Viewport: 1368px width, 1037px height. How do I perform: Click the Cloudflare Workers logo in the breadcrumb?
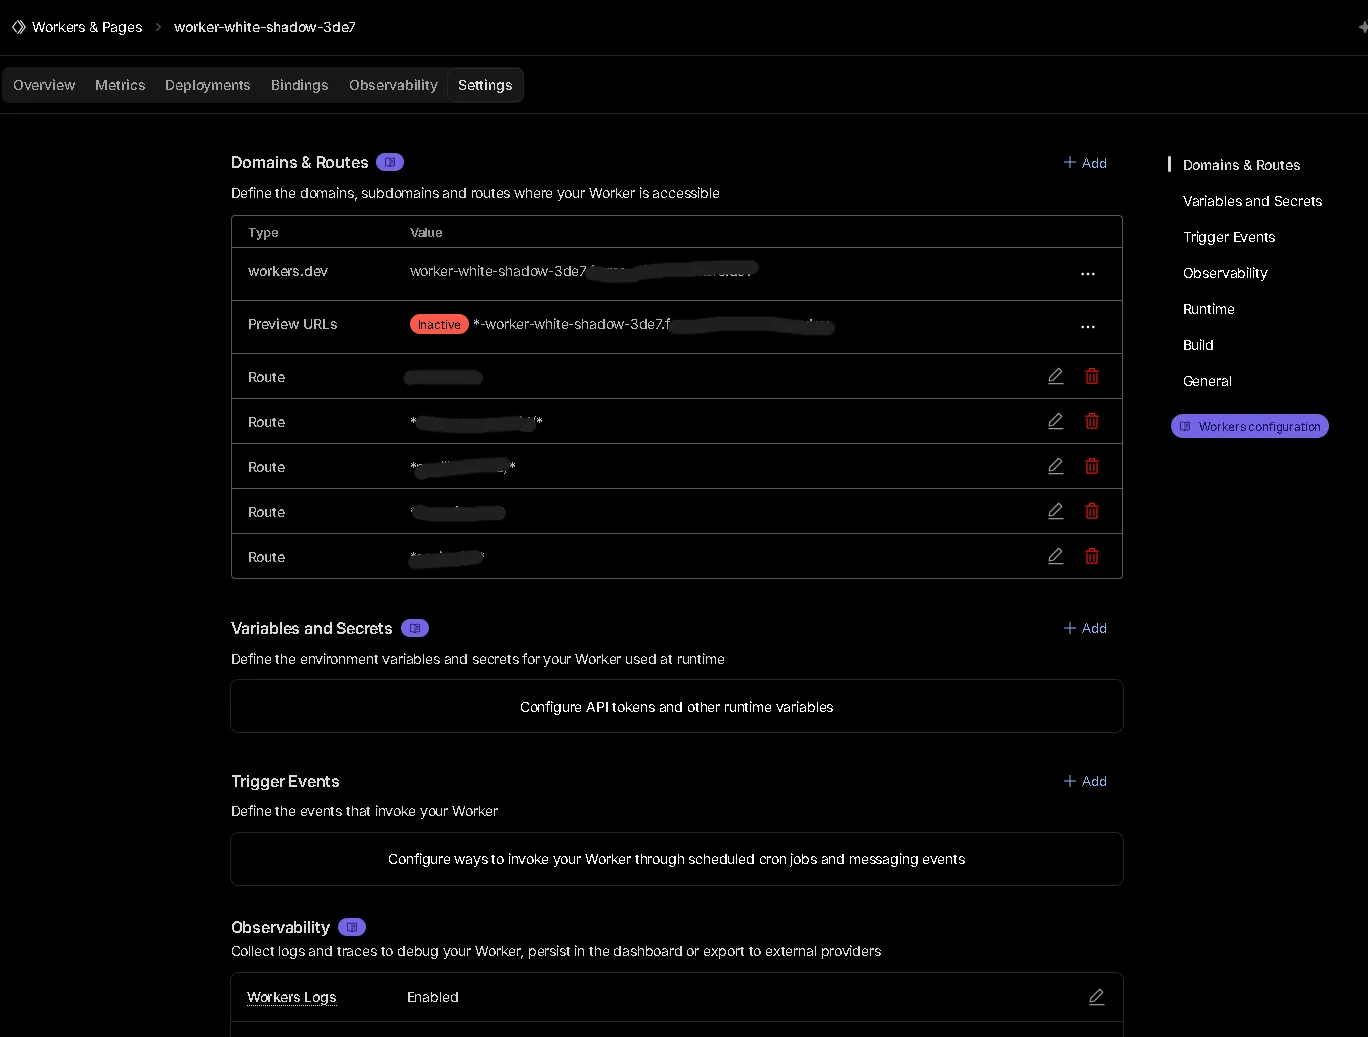point(17,27)
